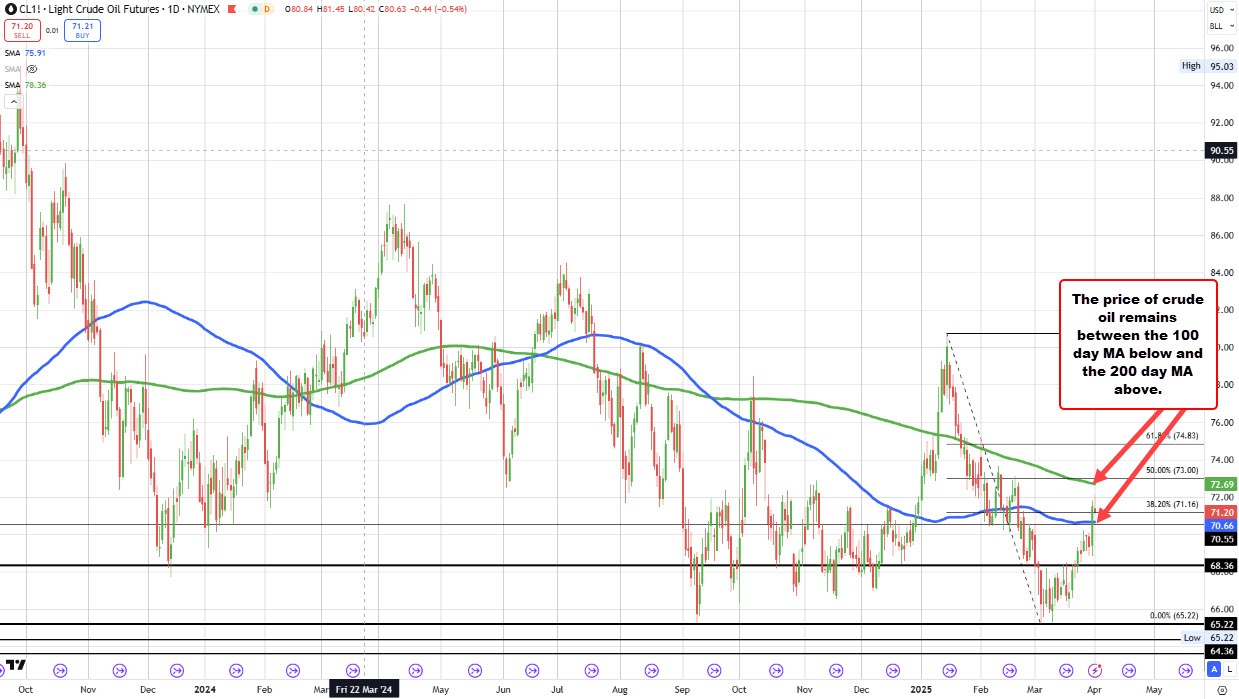The width and height of the screenshot is (1239, 699).
Task: Click the fast-forward arrow above the Dec label
Action: tap(177, 670)
